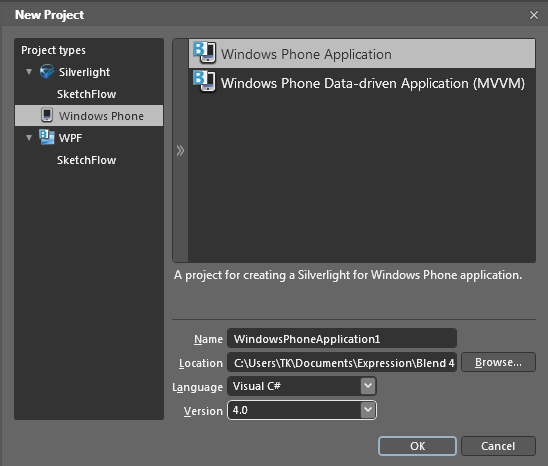Select SketchFlow under WPF

(x=87, y=160)
